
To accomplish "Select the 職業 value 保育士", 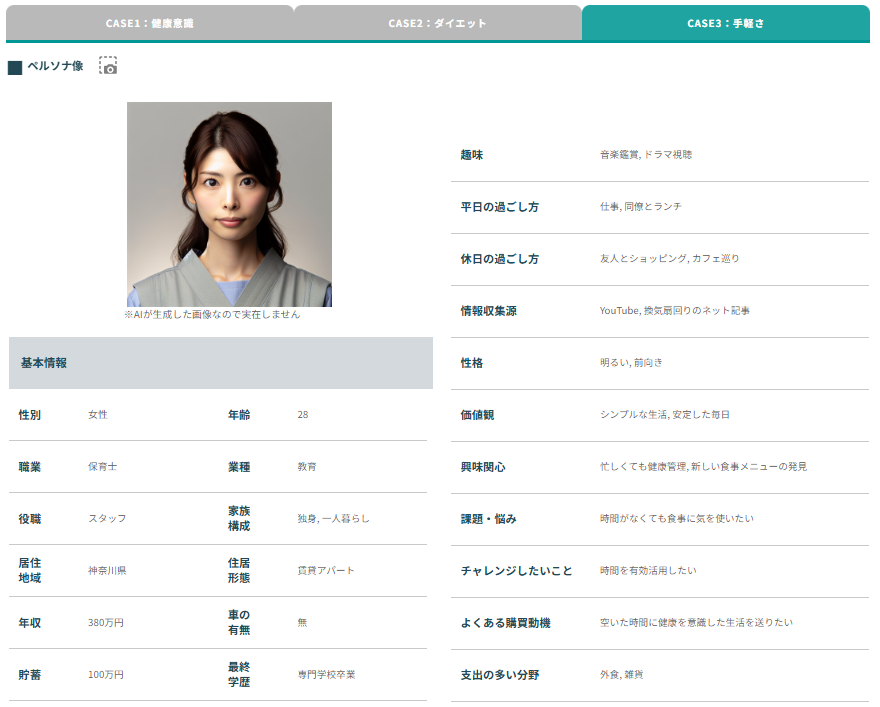I will [102, 467].
